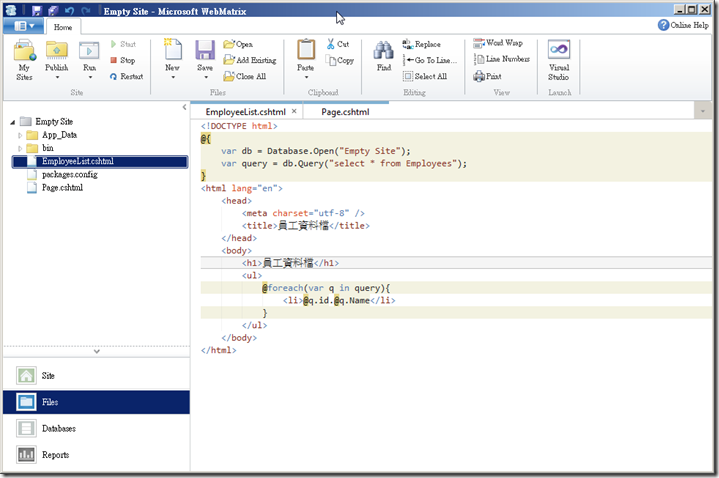
Task: Copy the selected text
Action: point(340,60)
